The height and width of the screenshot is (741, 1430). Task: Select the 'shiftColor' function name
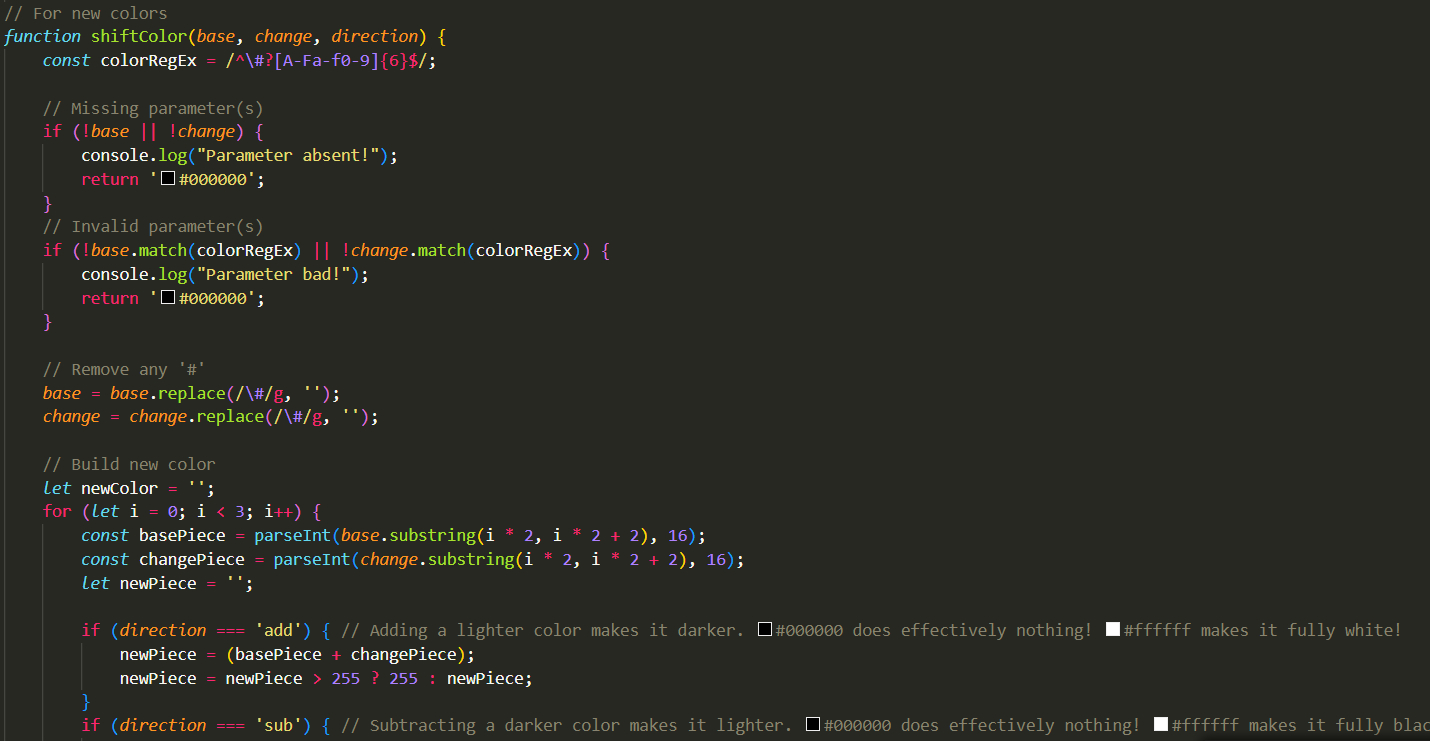coord(138,36)
